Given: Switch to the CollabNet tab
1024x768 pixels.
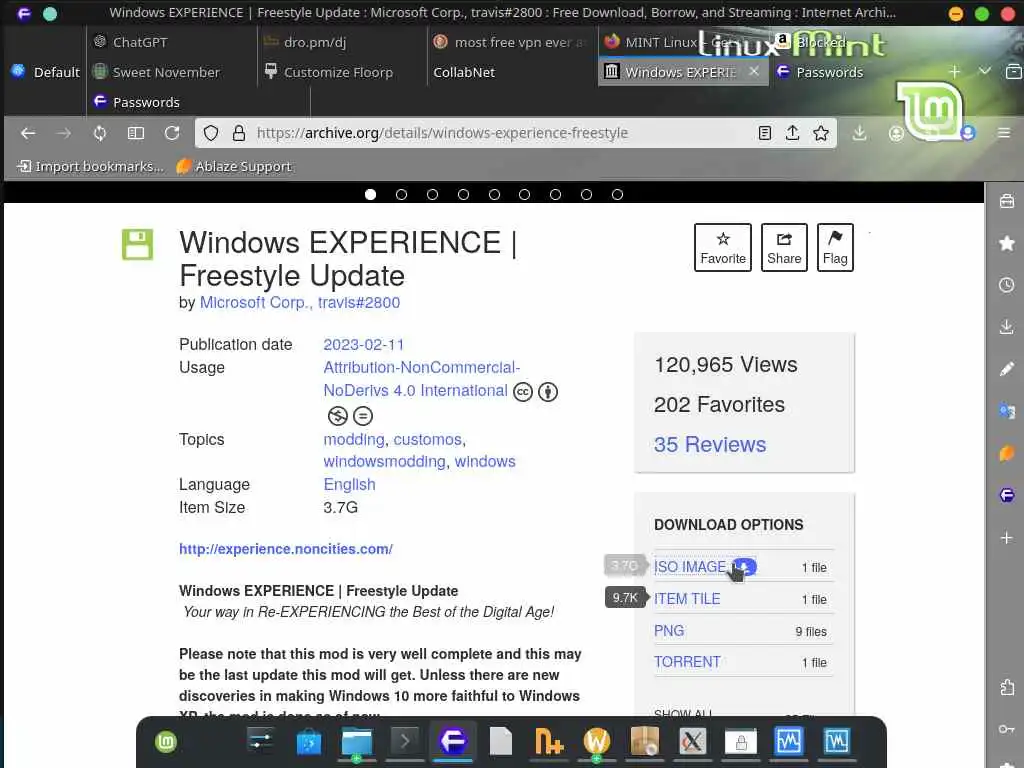Looking at the screenshot, I should [513, 72].
